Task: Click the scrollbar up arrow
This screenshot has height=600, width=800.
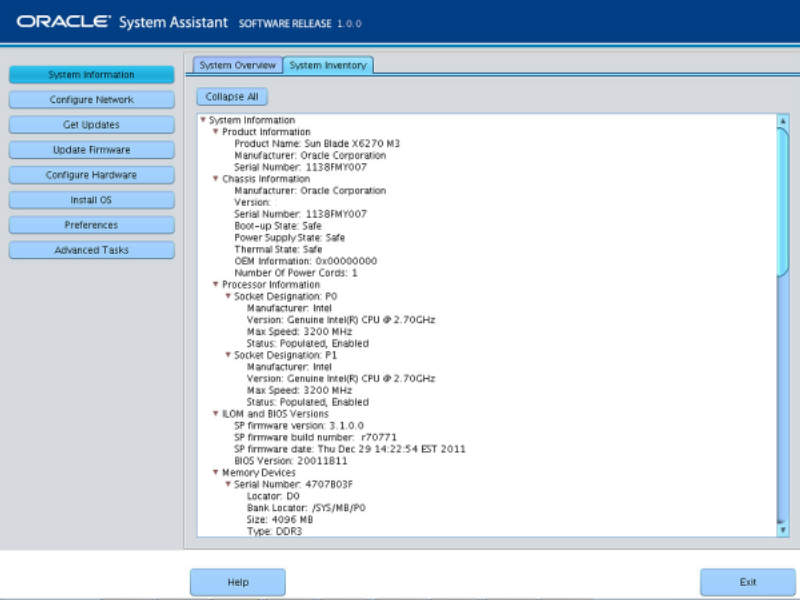Action: (783, 121)
